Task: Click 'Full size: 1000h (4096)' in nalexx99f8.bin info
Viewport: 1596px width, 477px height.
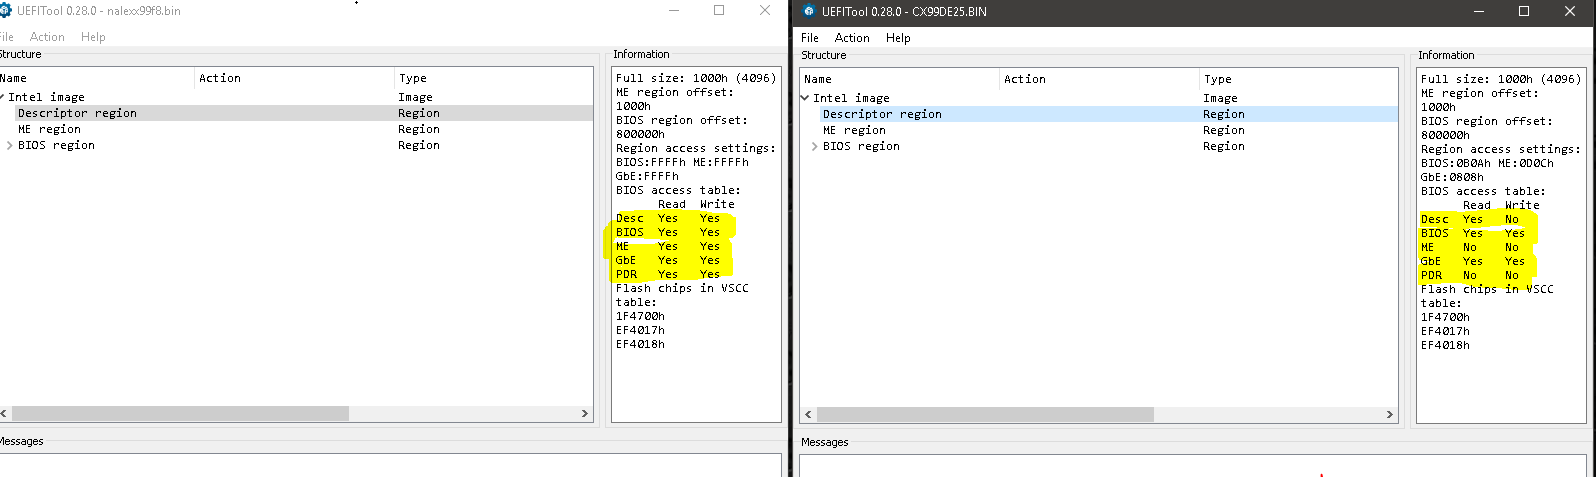Action: [x=696, y=78]
